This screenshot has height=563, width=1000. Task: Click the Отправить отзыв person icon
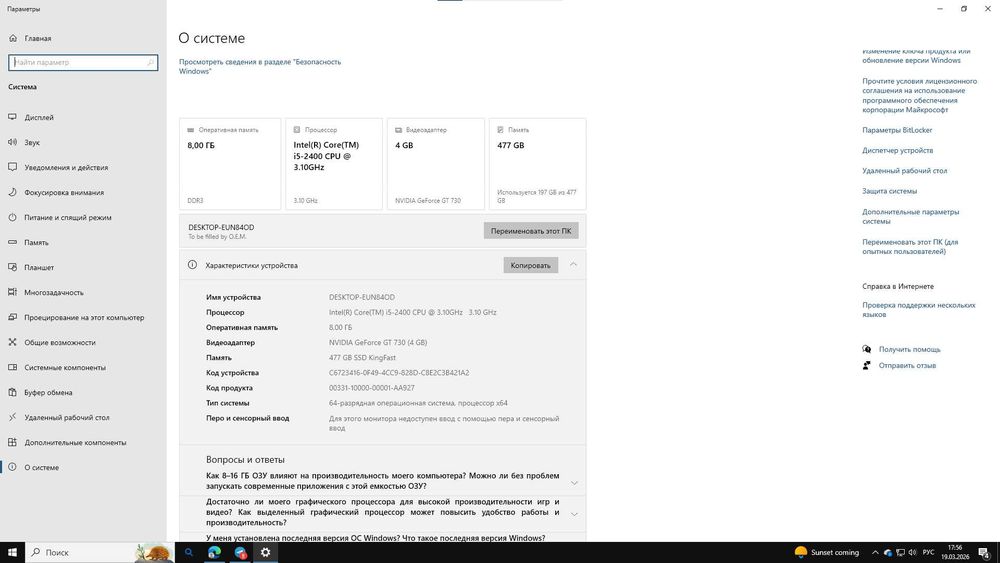(867, 365)
